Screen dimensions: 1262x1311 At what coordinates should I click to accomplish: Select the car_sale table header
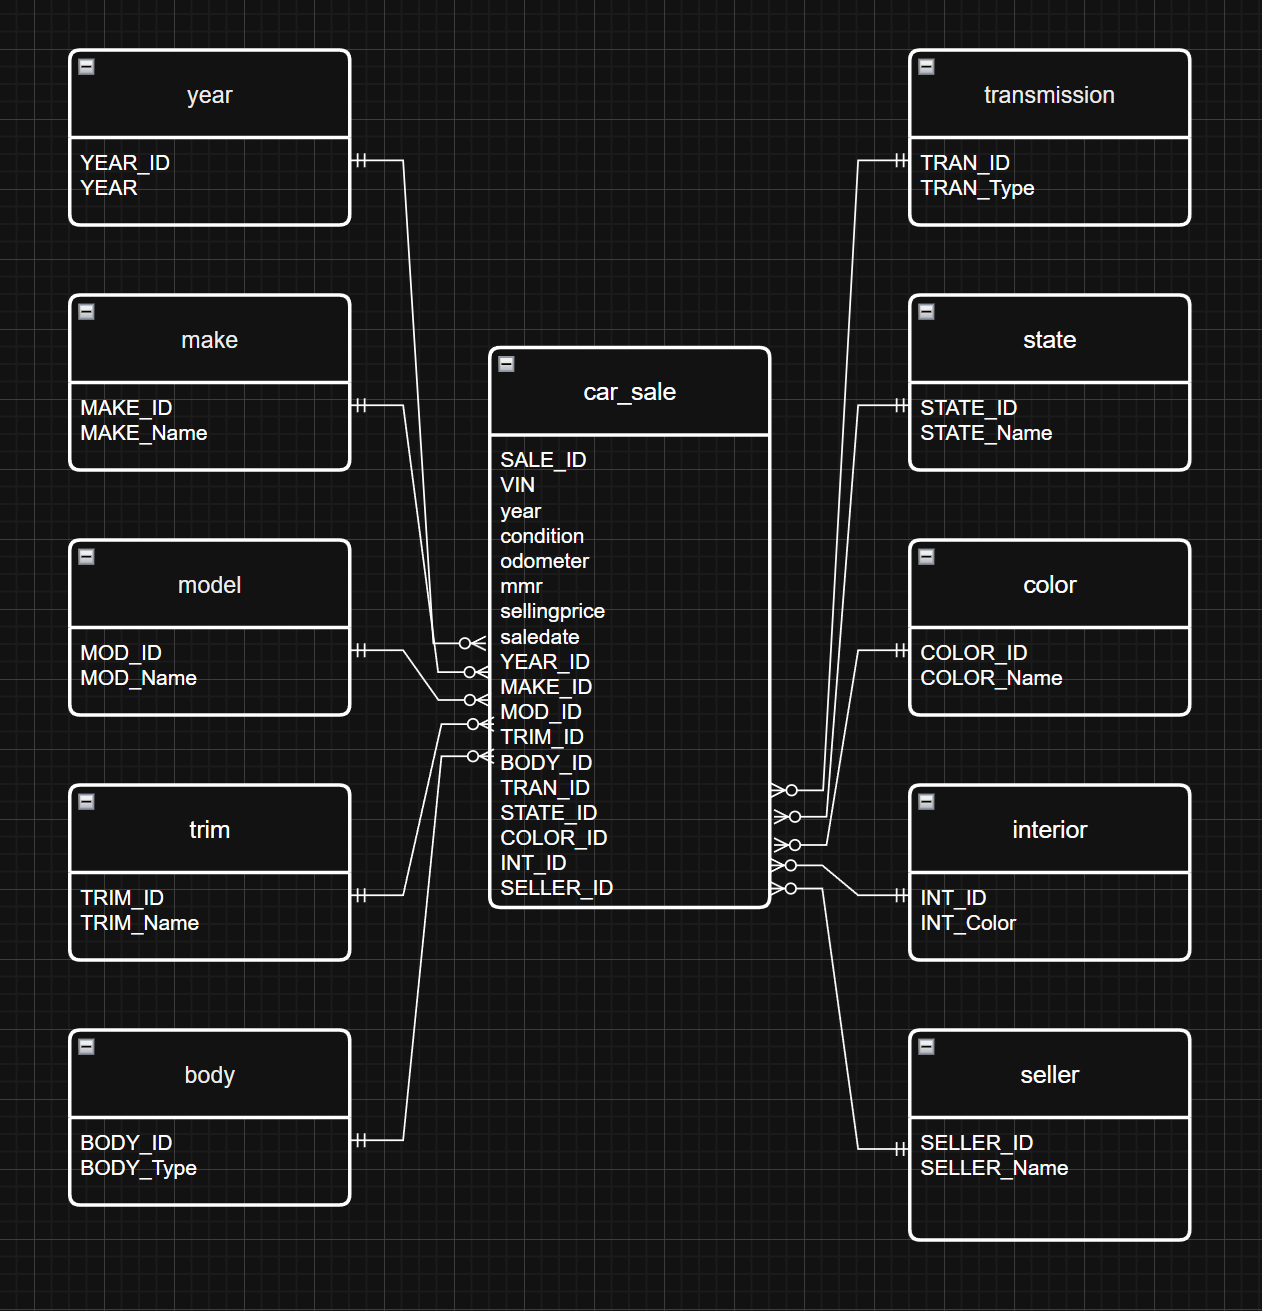click(629, 392)
